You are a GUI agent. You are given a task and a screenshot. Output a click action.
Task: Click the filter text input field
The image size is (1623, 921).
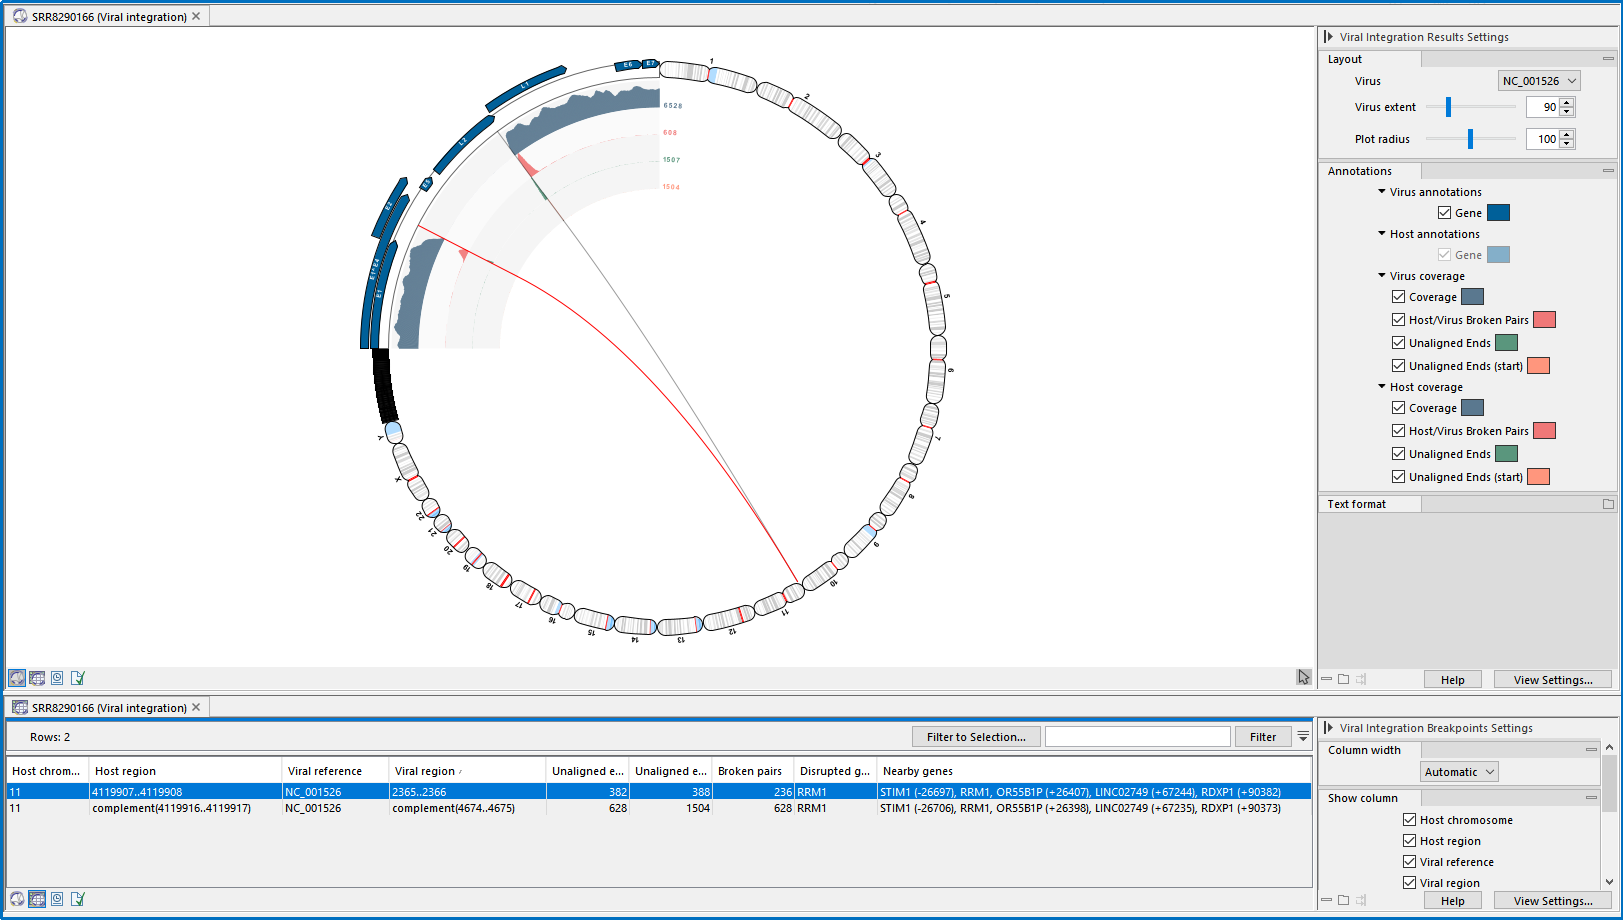point(1137,737)
